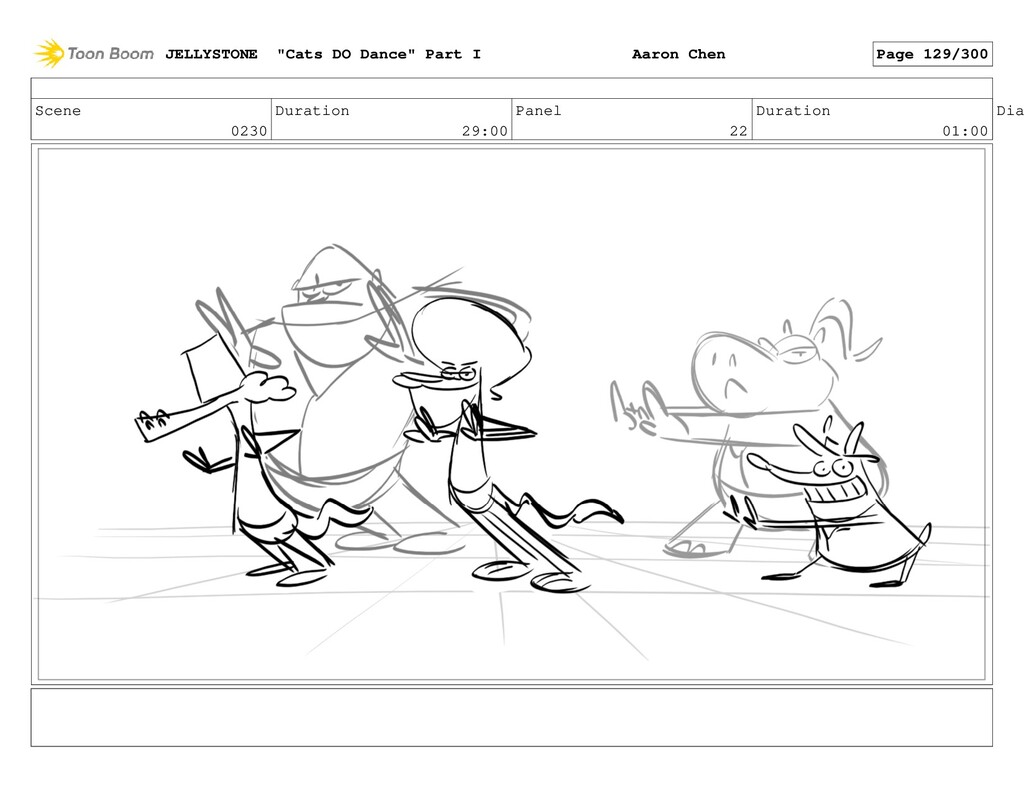Select the artist name Aaron Chen
The width and height of the screenshot is (1024, 793).
tap(679, 54)
